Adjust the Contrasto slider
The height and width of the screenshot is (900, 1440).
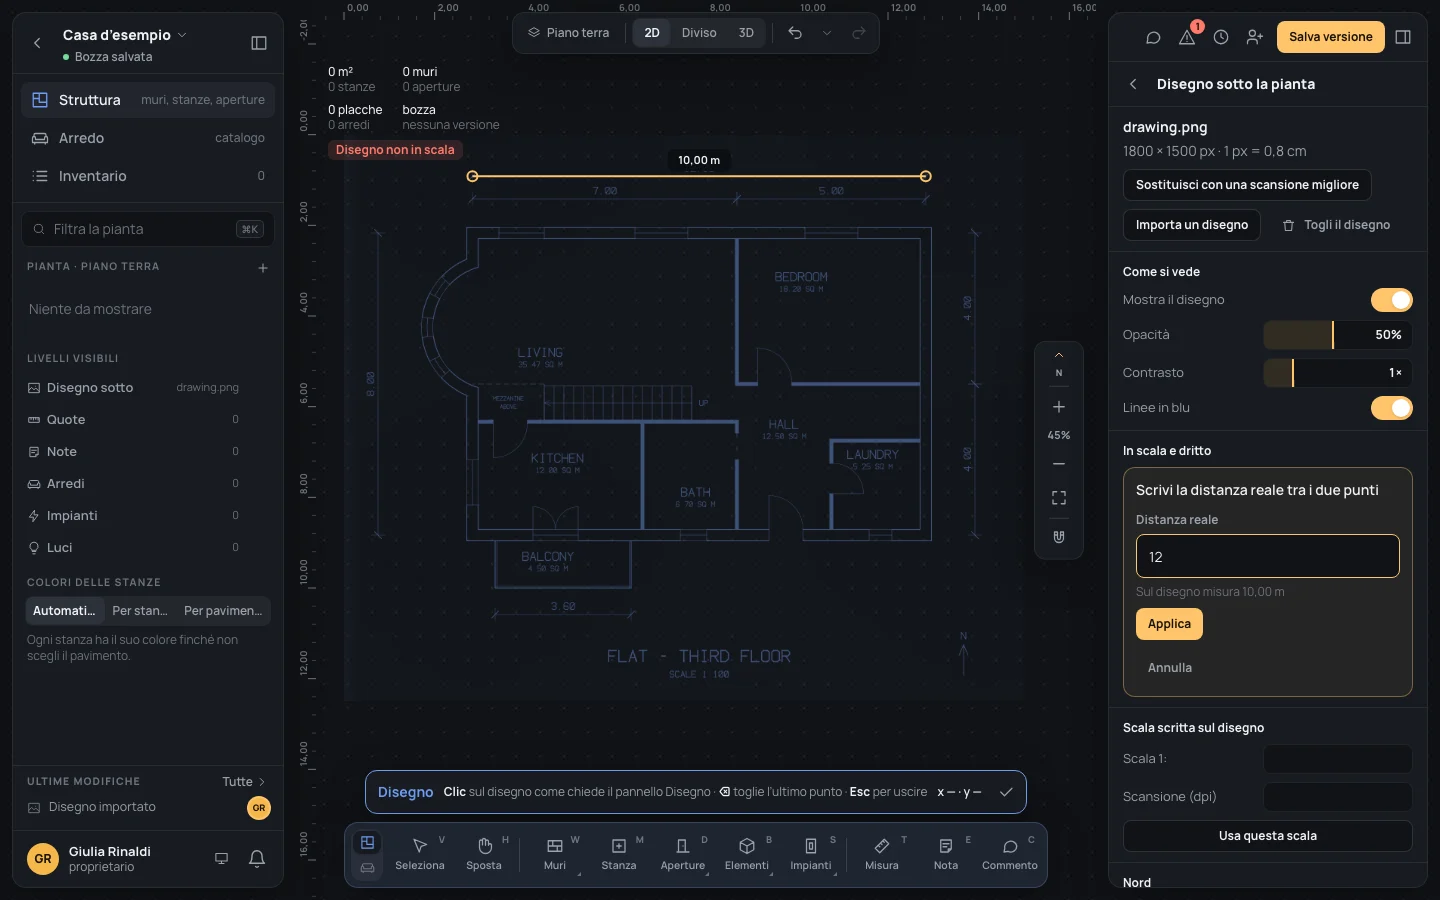pyautogui.click(x=1338, y=373)
